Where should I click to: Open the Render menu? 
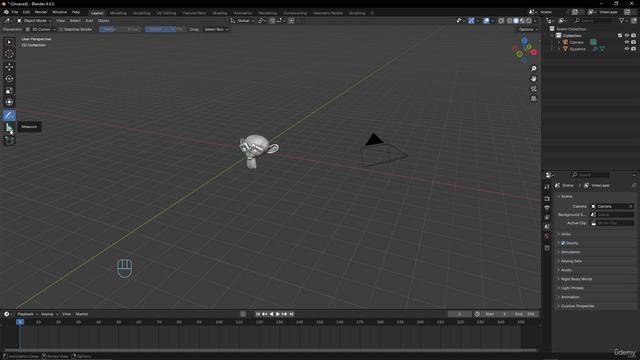(41, 12)
